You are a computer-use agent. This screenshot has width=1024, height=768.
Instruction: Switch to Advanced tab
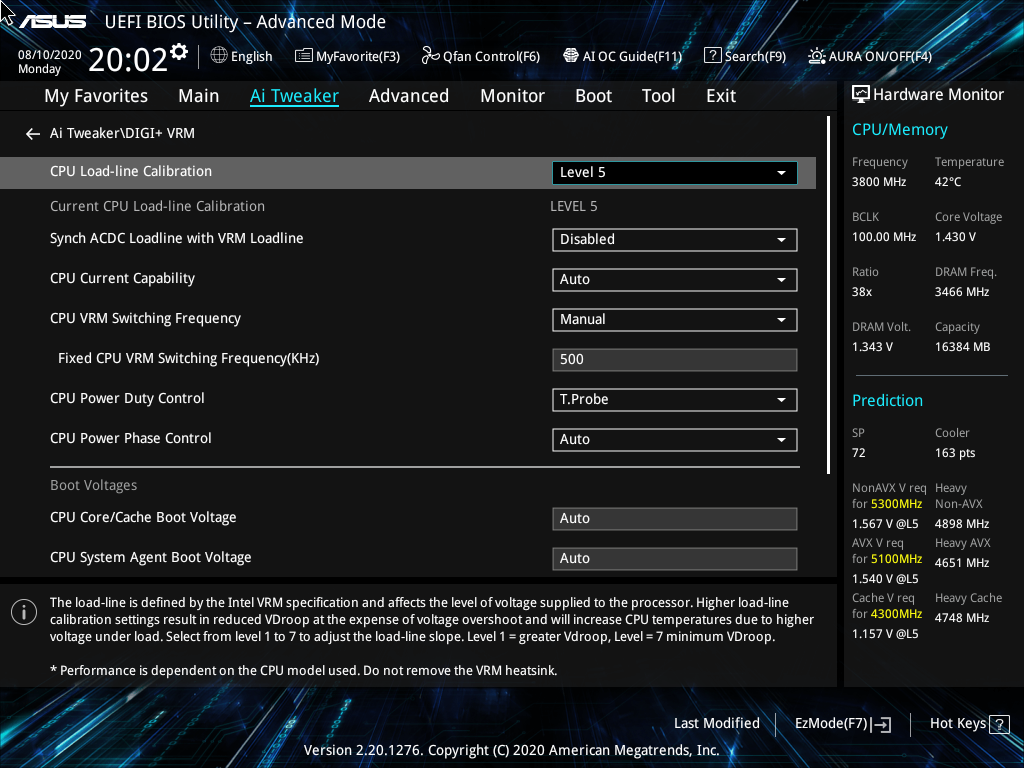coord(409,96)
